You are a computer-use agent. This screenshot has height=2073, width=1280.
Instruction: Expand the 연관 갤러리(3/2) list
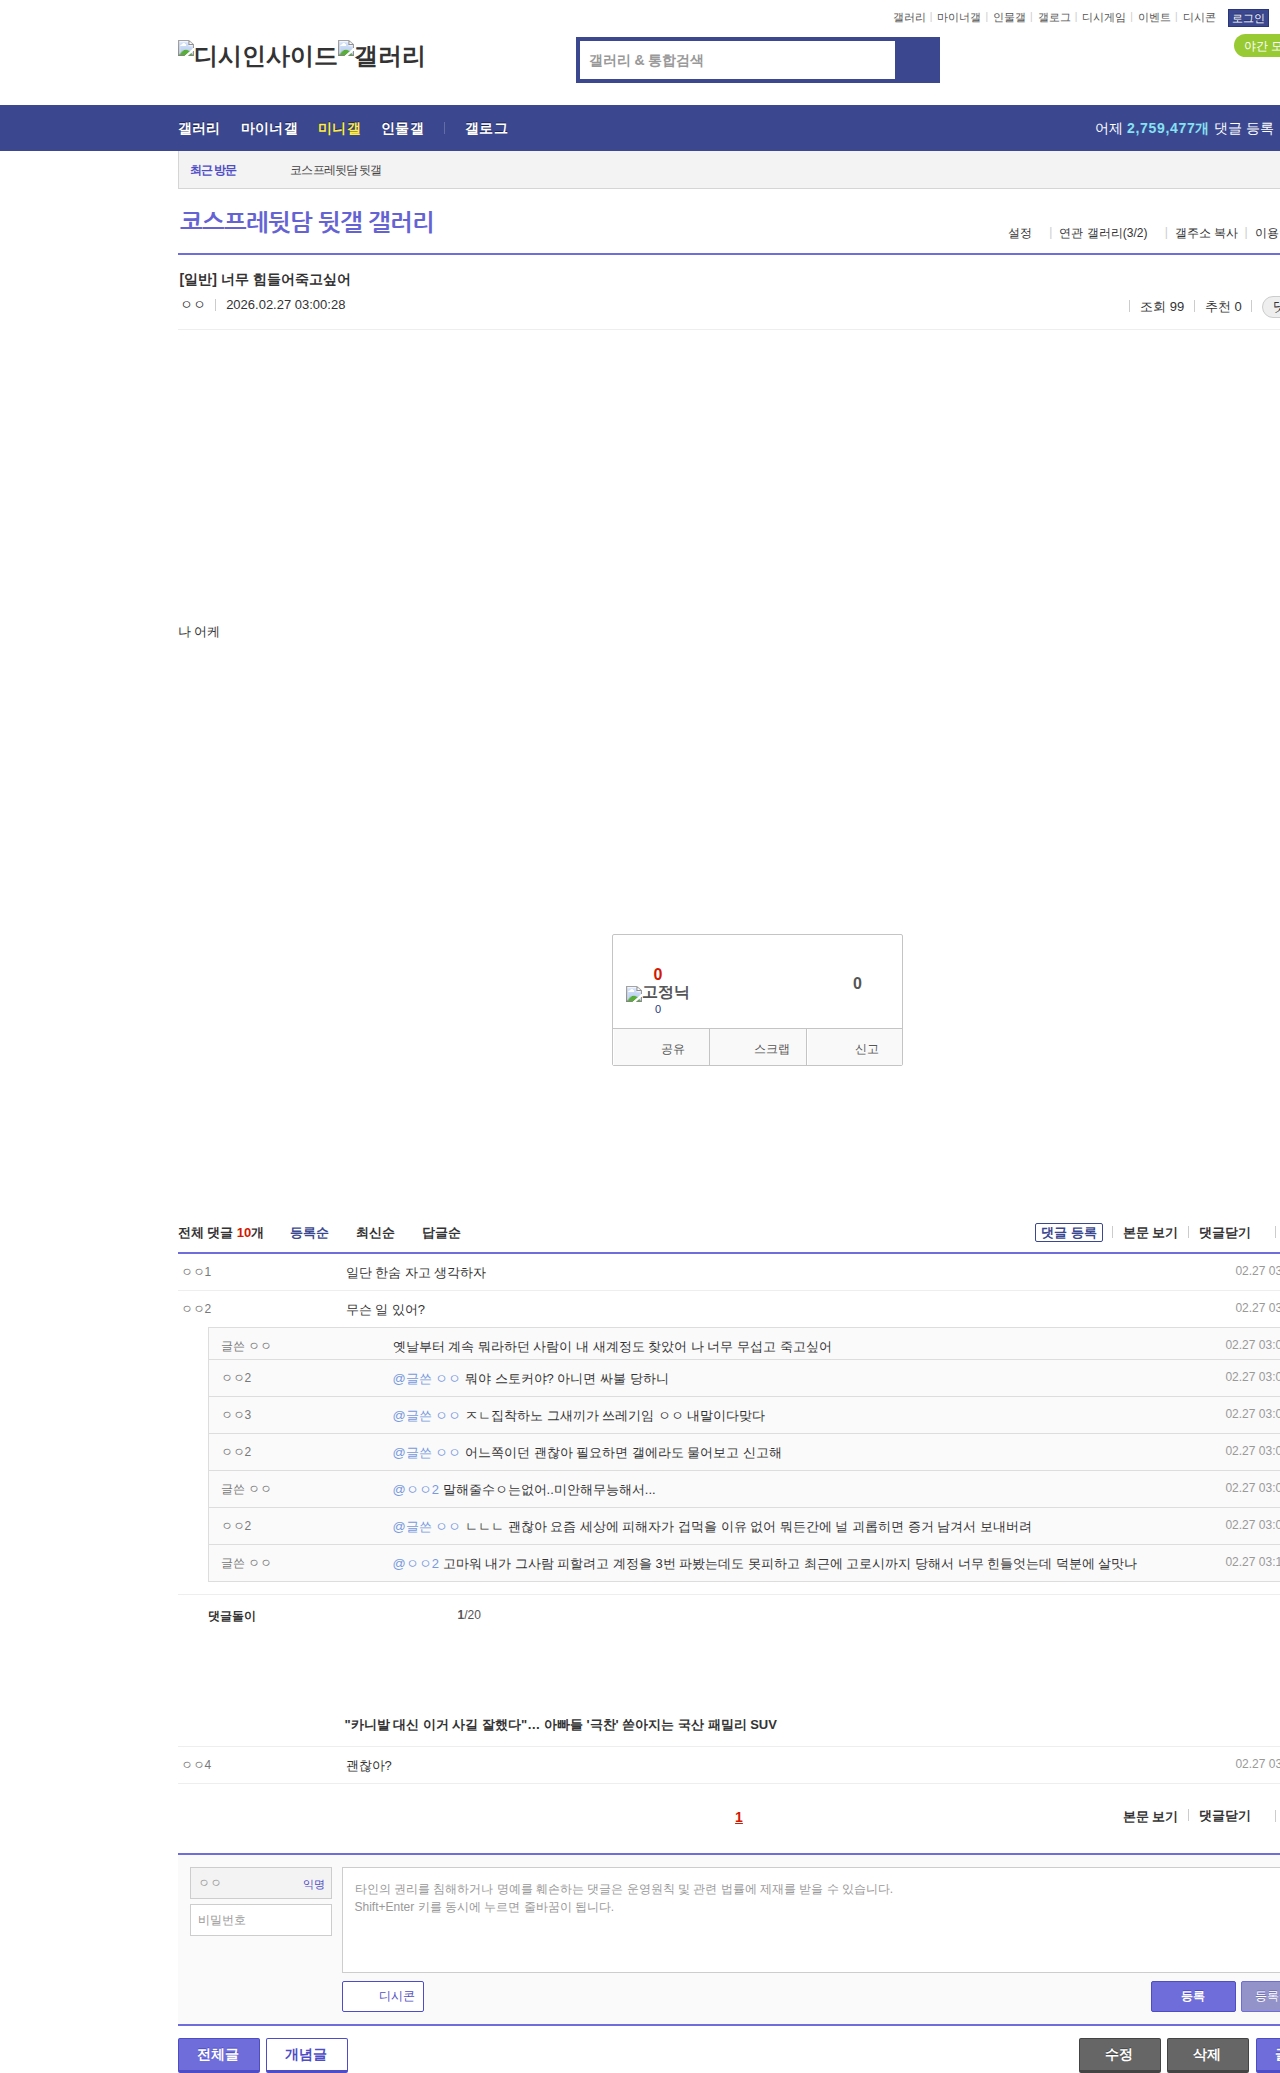click(1102, 233)
